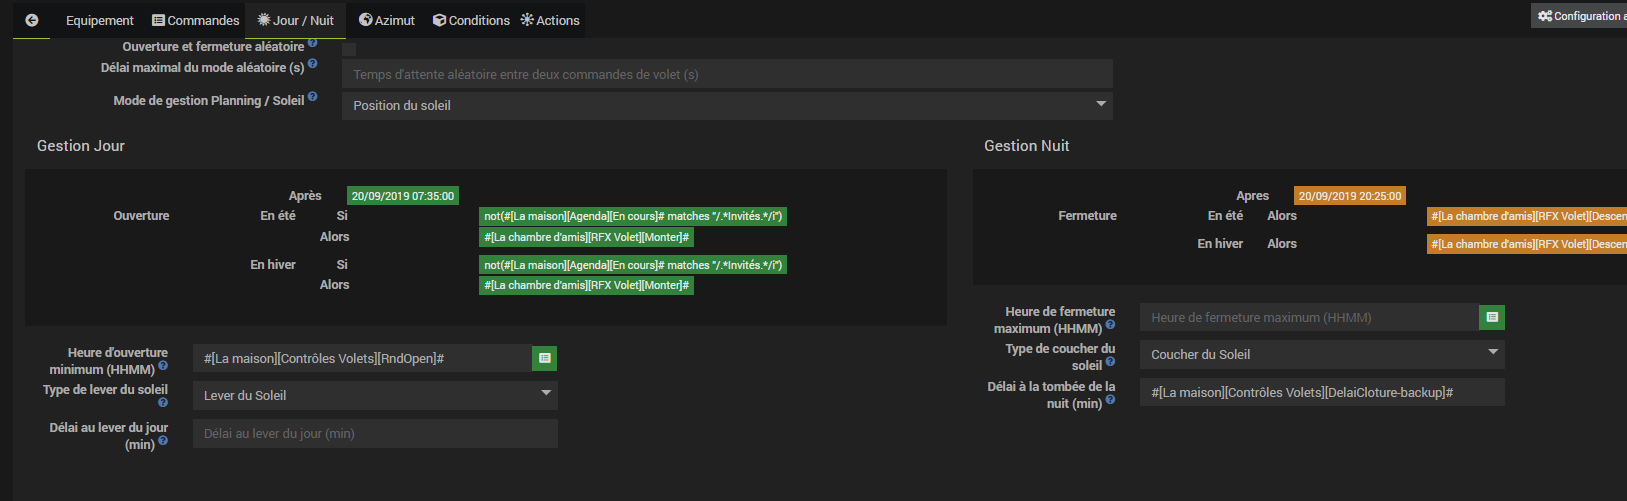Viewport: 1627px width, 501px height.
Task: Click the Gestion Nuit heading
Action: point(1026,146)
